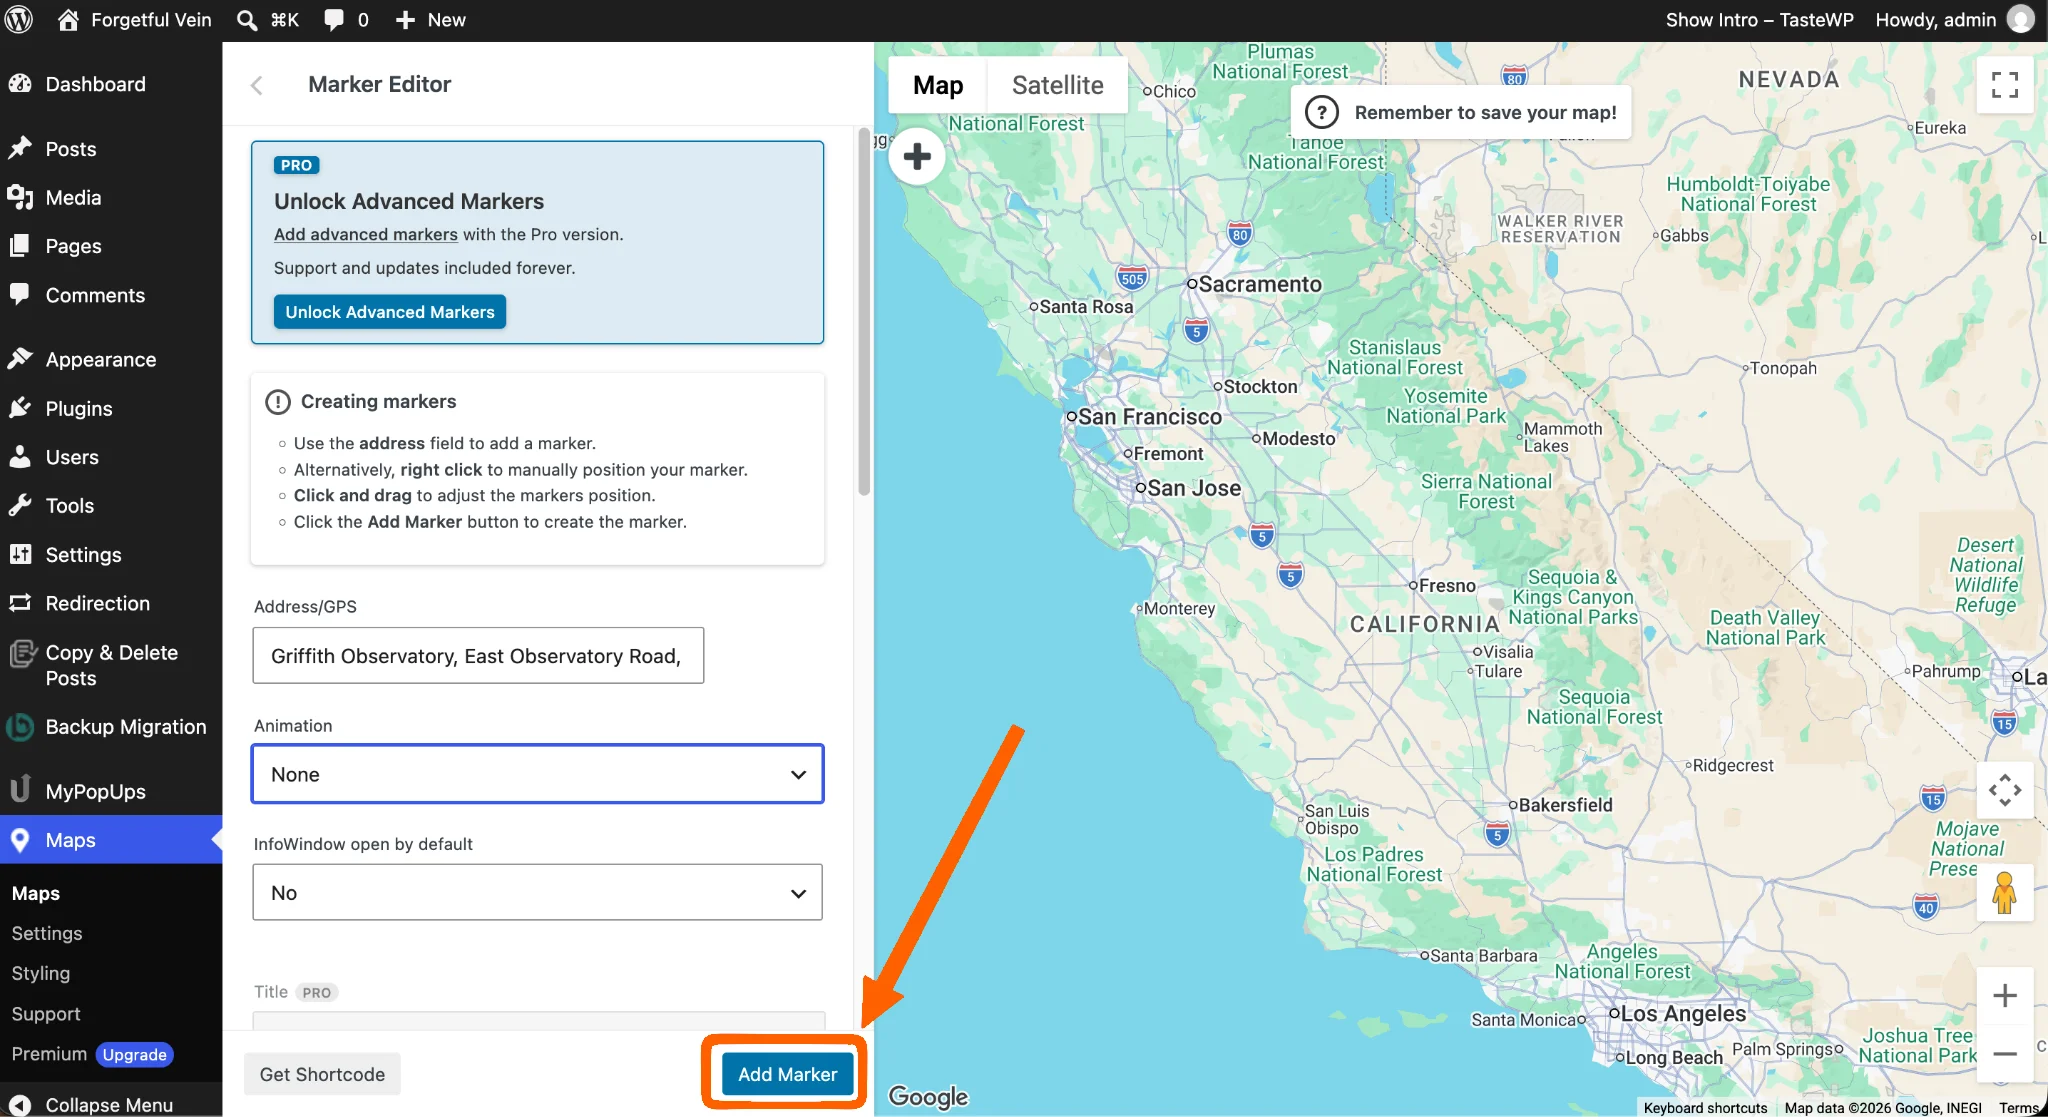The height and width of the screenshot is (1117, 2048).
Task: Click the marker editor panel scrollbar
Action: coord(864,312)
